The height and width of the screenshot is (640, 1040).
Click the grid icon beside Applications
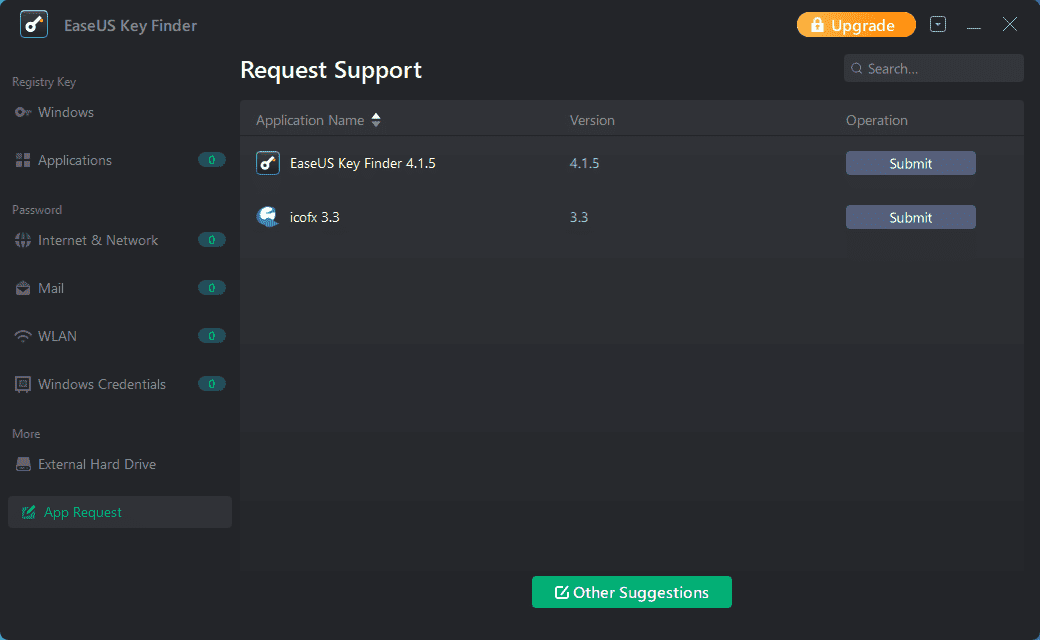[23, 160]
